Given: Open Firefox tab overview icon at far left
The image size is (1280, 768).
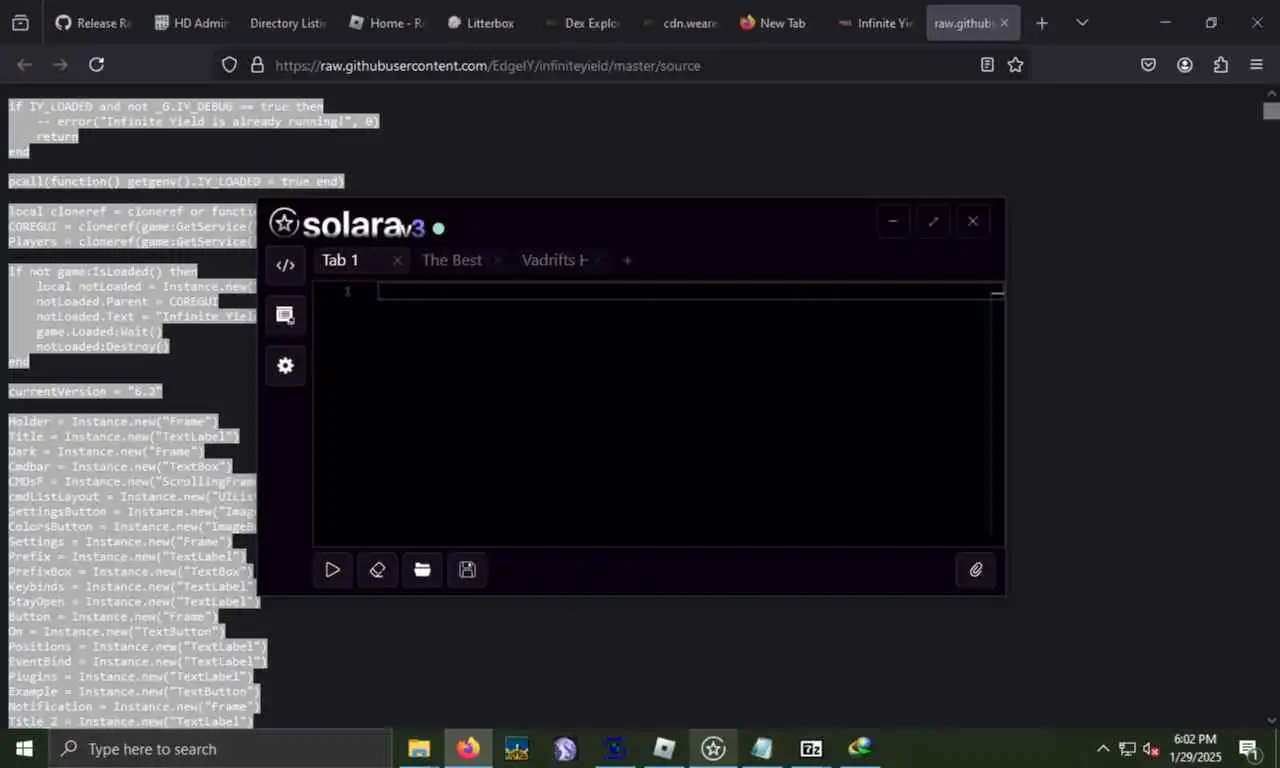Looking at the screenshot, I should 20,23.
